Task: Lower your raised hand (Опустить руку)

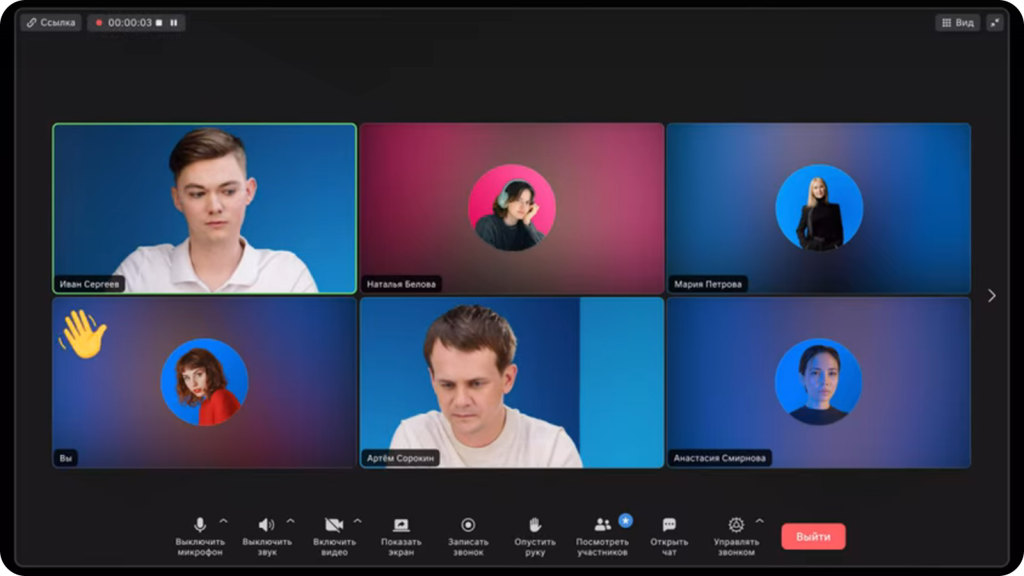Action: [535, 525]
